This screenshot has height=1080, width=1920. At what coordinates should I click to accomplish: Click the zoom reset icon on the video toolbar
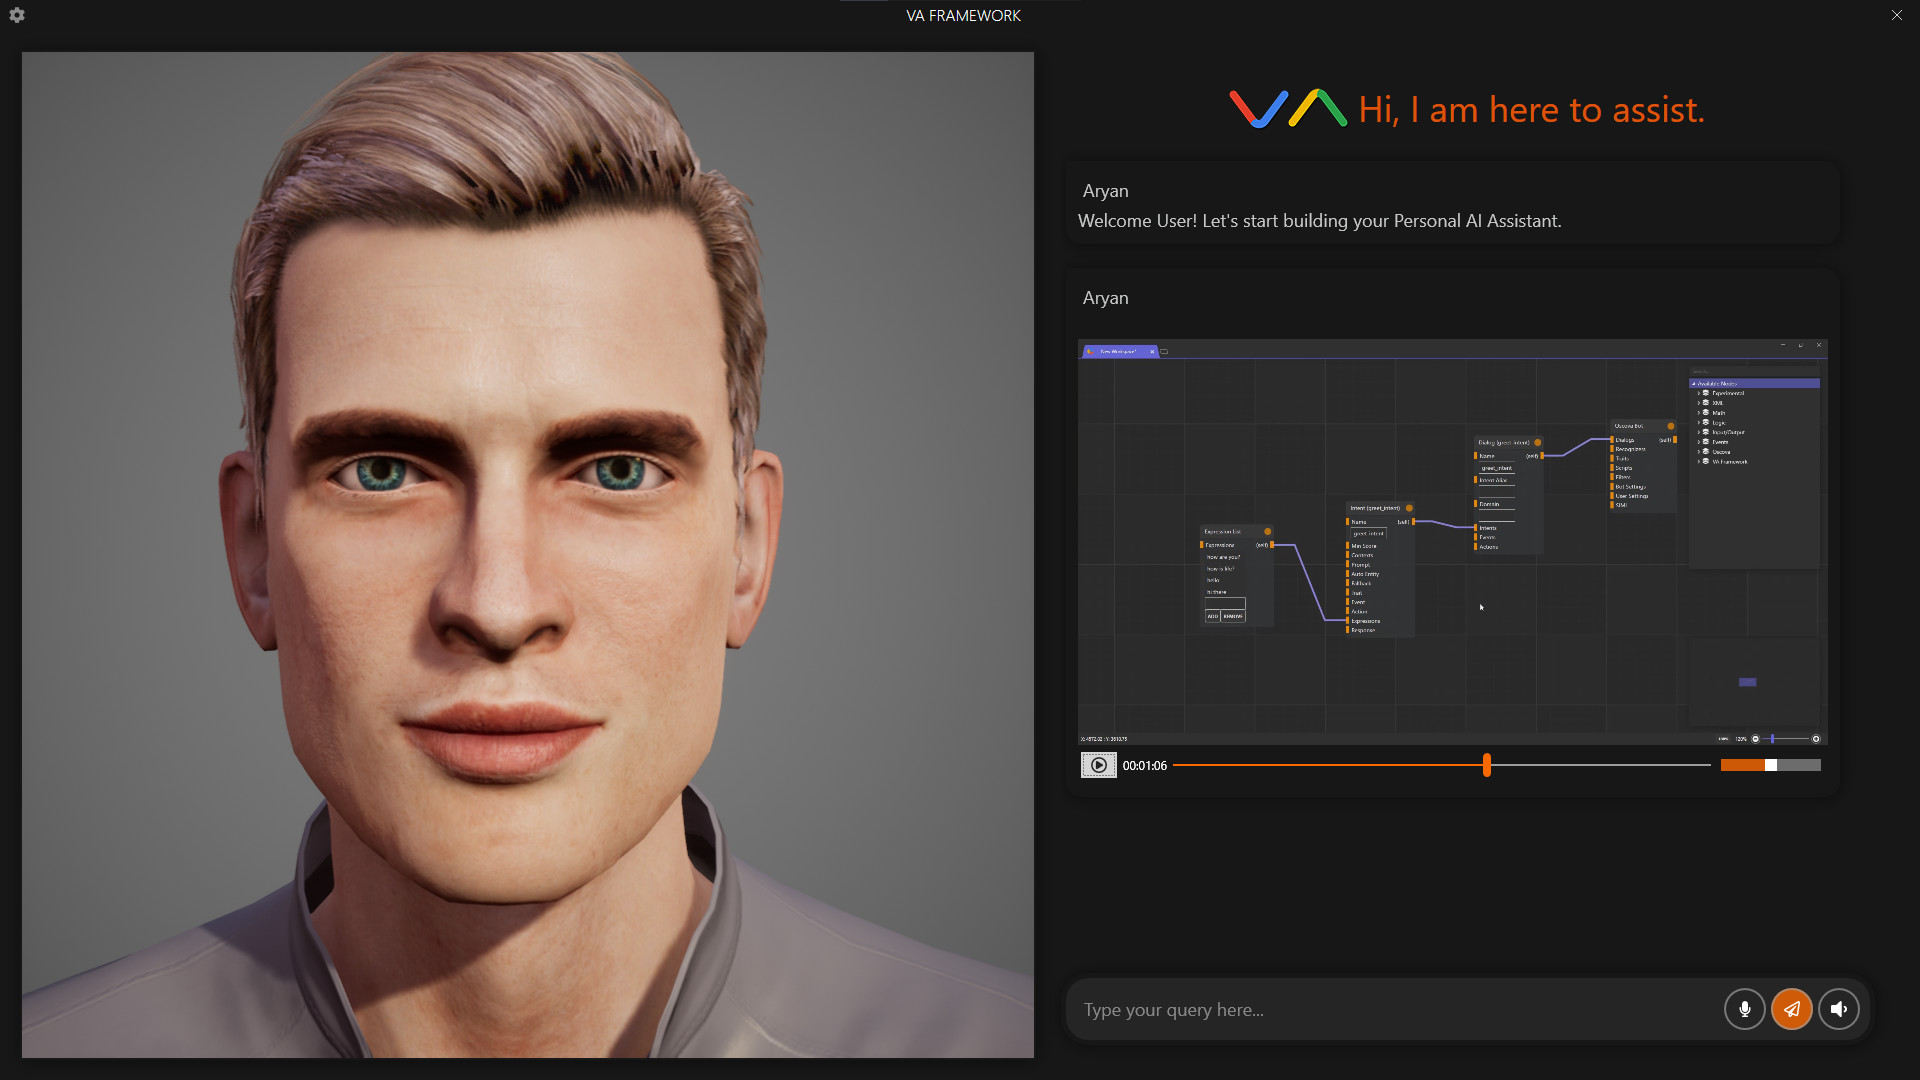pyautogui.click(x=1816, y=738)
